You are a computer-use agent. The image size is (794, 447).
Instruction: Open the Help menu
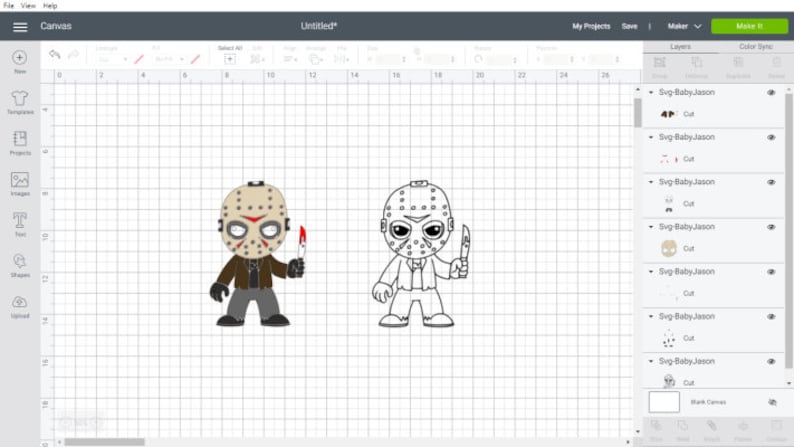tap(50, 6)
